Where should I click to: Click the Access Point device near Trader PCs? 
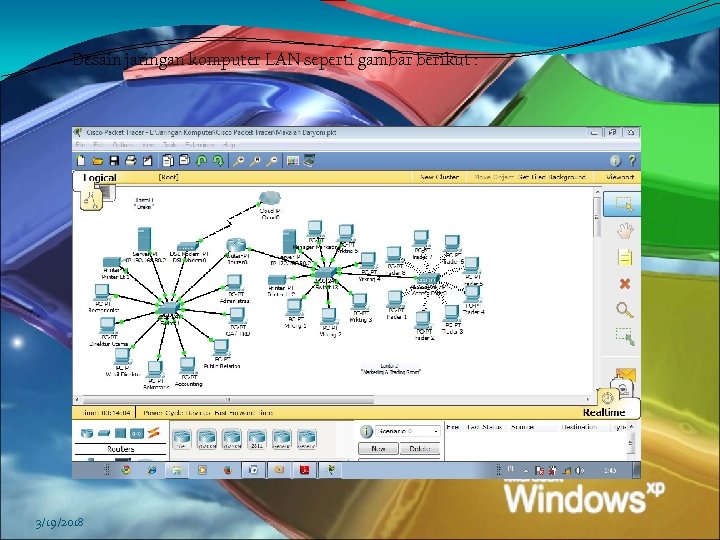(428, 278)
